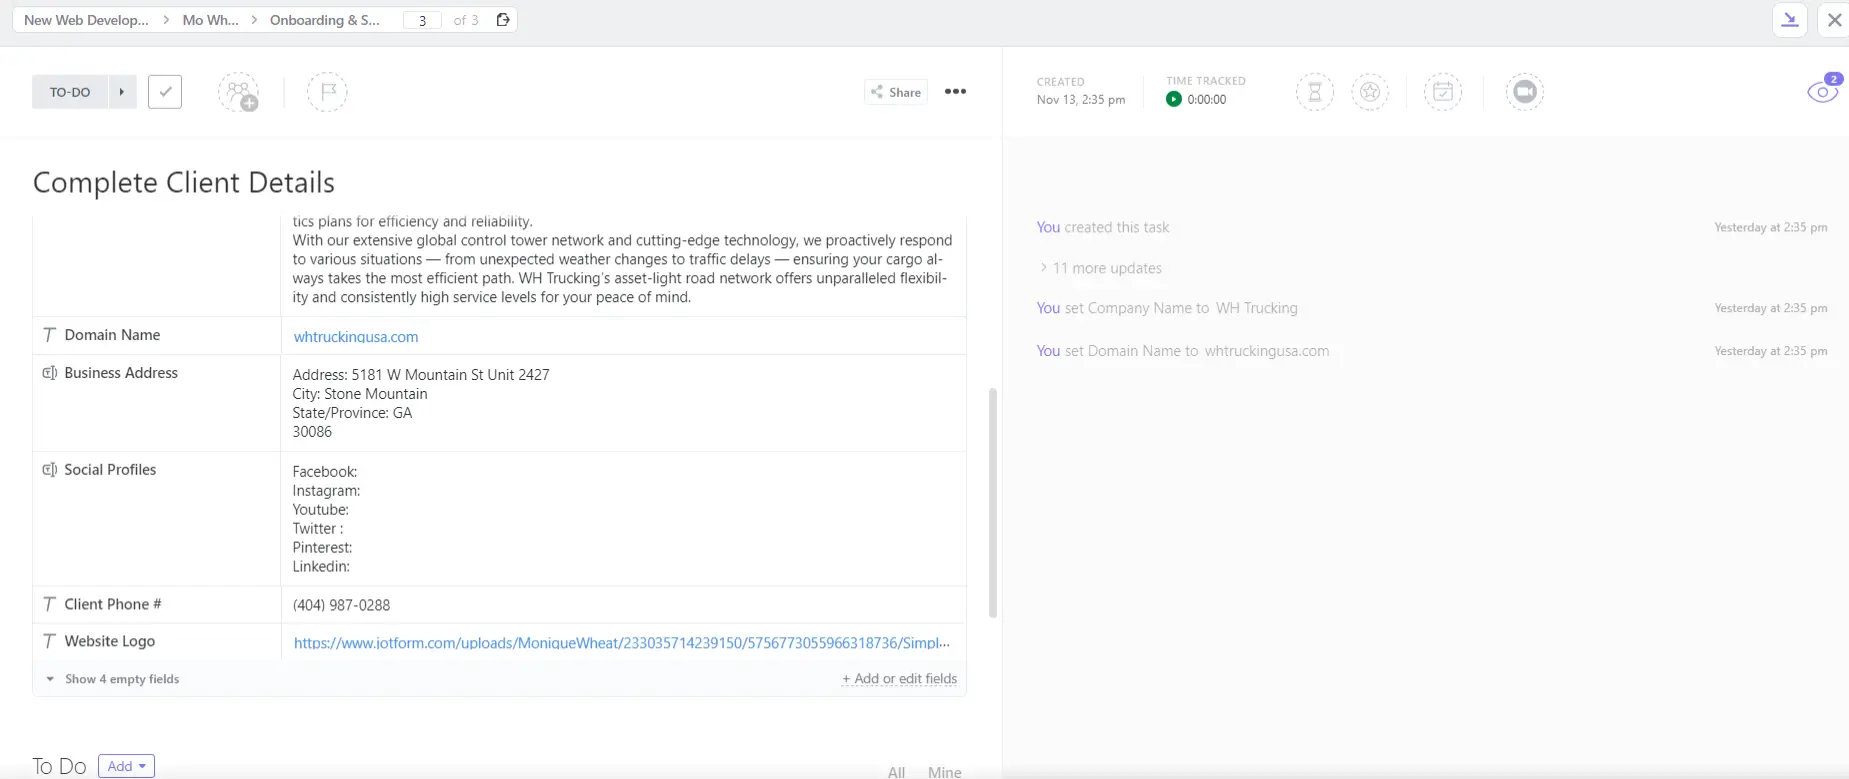Click the time tracked 0:00:00 value
The image size is (1849, 779).
[x=1207, y=100]
